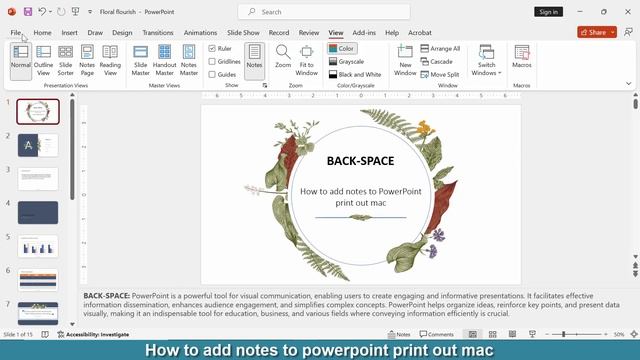Viewport: 640px width, 360px height.
Task: Open the Share button dropdown arrow
Action: coord(613,32)
